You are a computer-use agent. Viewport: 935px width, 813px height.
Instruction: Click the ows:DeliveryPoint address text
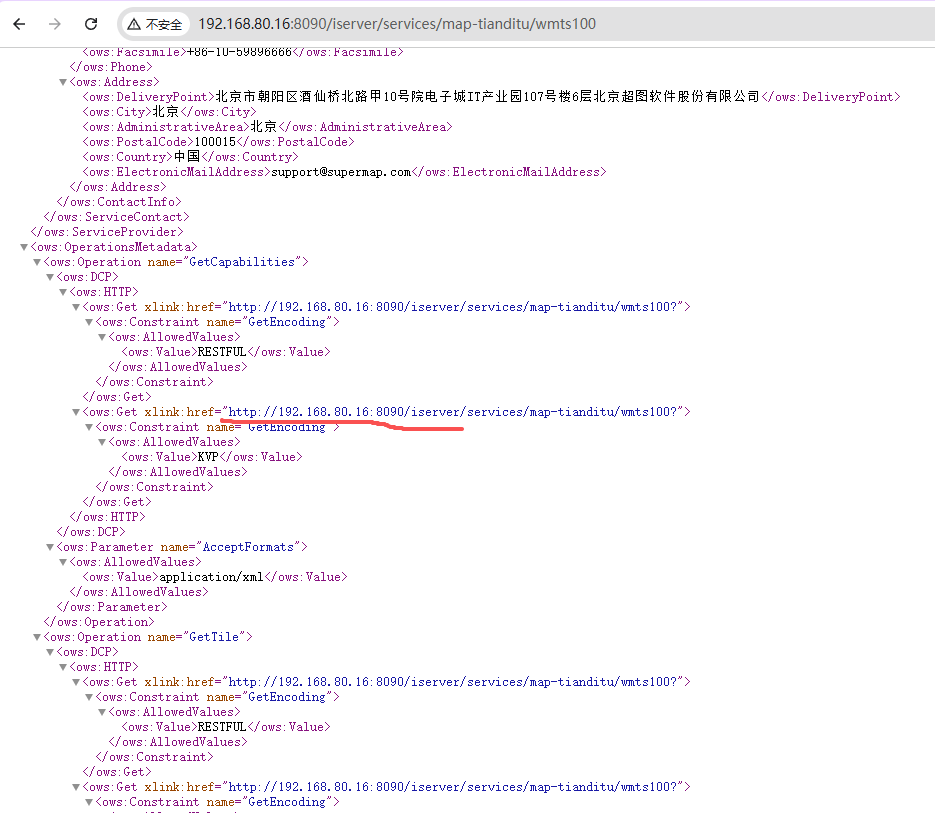(488, 97)
